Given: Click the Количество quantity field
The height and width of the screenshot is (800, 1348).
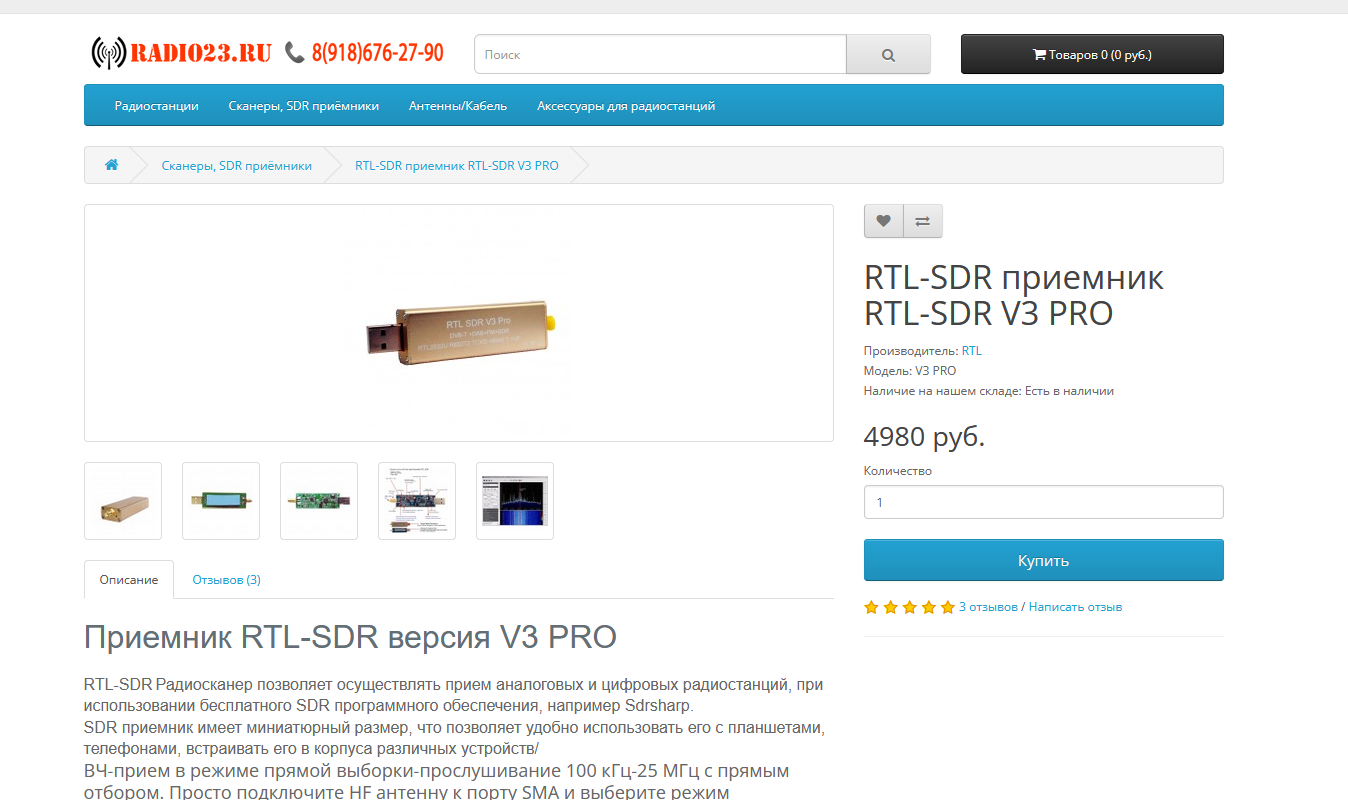Looking at the screenshot, I should (x=1044, y=502).
